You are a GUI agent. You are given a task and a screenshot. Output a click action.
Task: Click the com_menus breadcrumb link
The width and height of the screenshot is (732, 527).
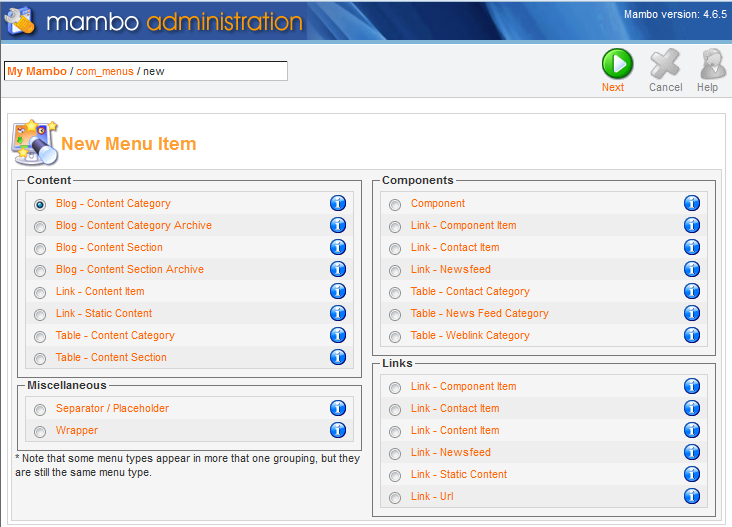coord(105,71)
